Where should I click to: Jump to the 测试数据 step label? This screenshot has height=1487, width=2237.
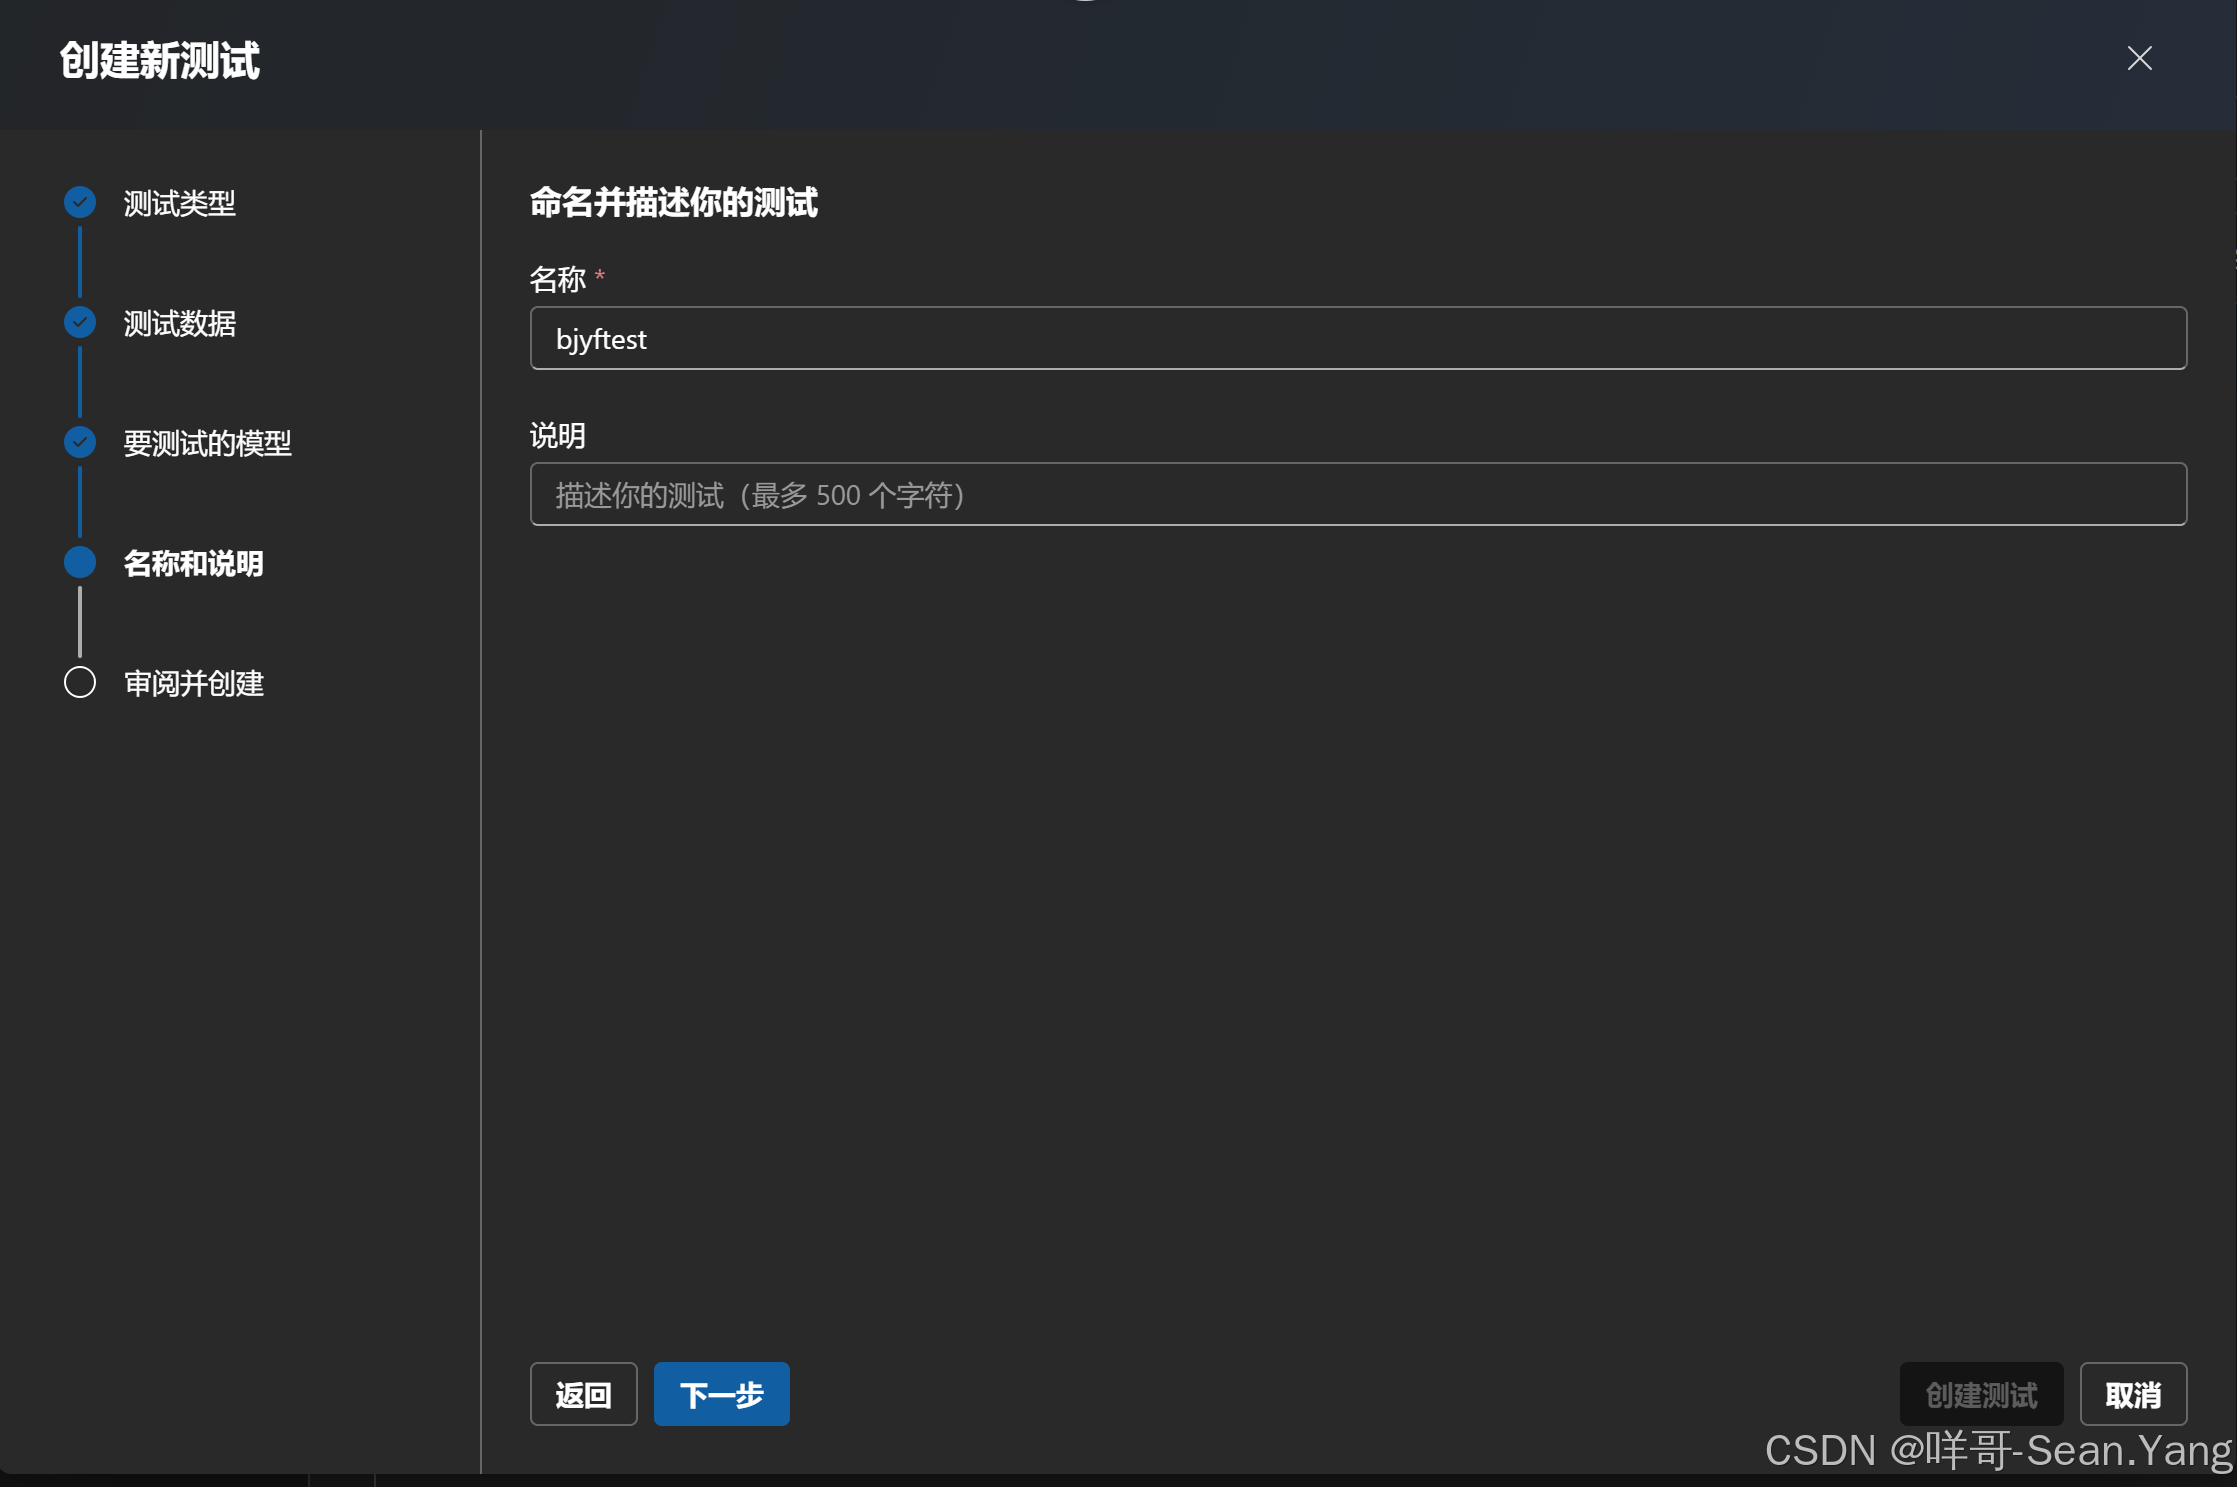179,324
